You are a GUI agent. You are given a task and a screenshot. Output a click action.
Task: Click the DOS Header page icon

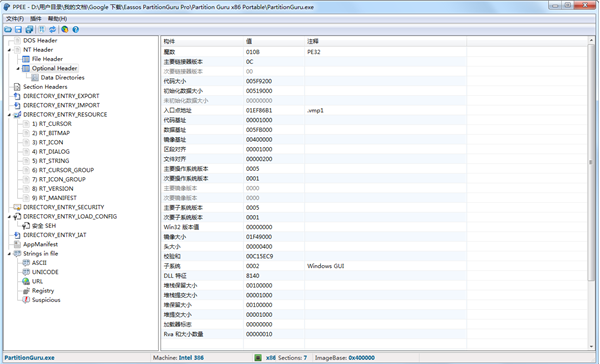(17, 41)
